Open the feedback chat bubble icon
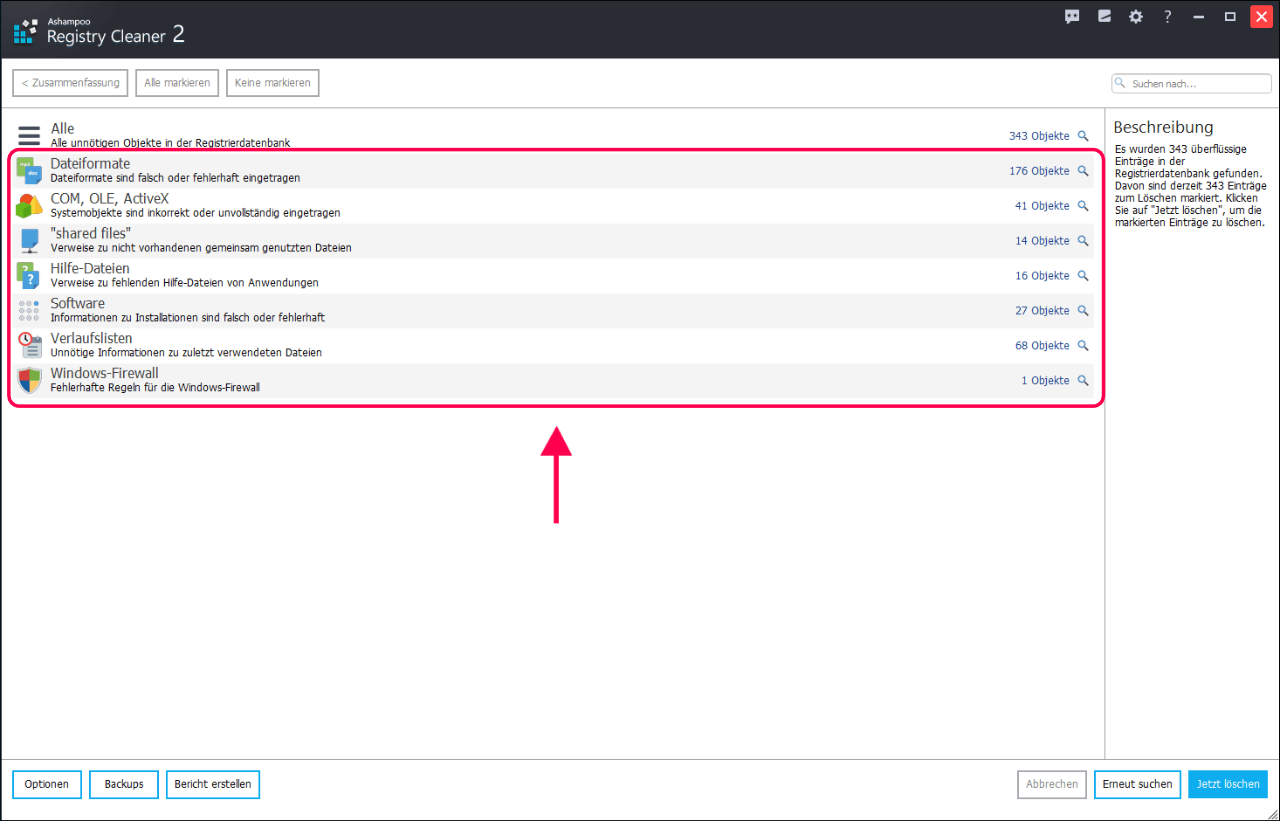This screenshot has width=1280, height=821. [1072, 16]
